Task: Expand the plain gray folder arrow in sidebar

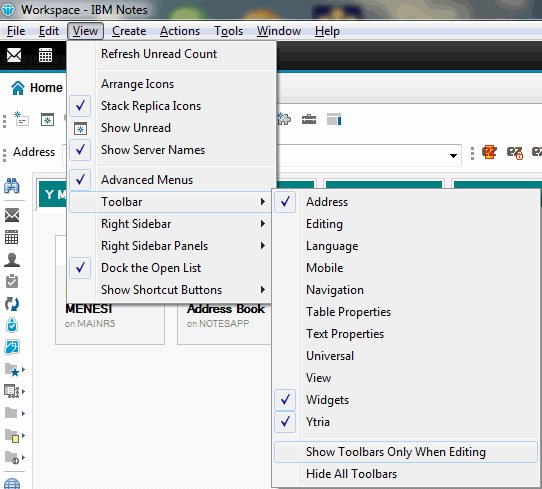Action: click(24, 413)
